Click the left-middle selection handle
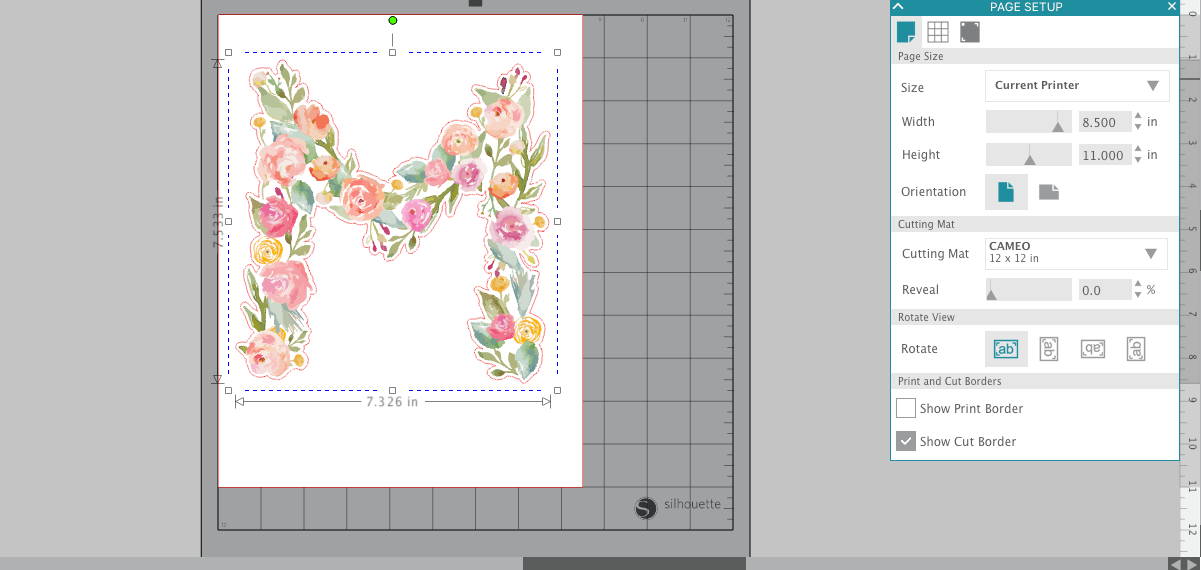 (229, 221)
